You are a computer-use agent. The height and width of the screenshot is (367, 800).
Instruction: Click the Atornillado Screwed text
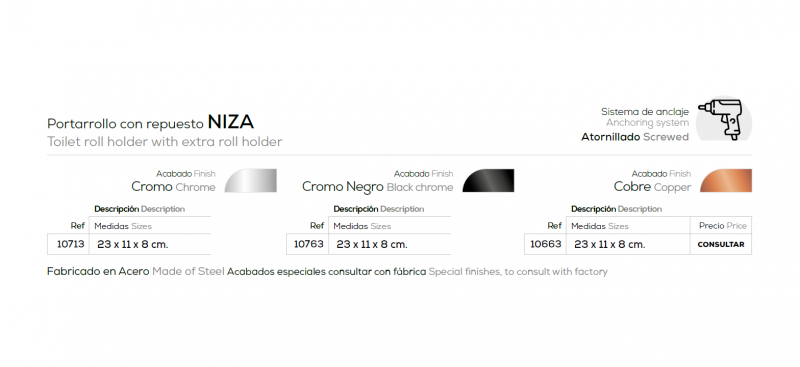[635, 137]
